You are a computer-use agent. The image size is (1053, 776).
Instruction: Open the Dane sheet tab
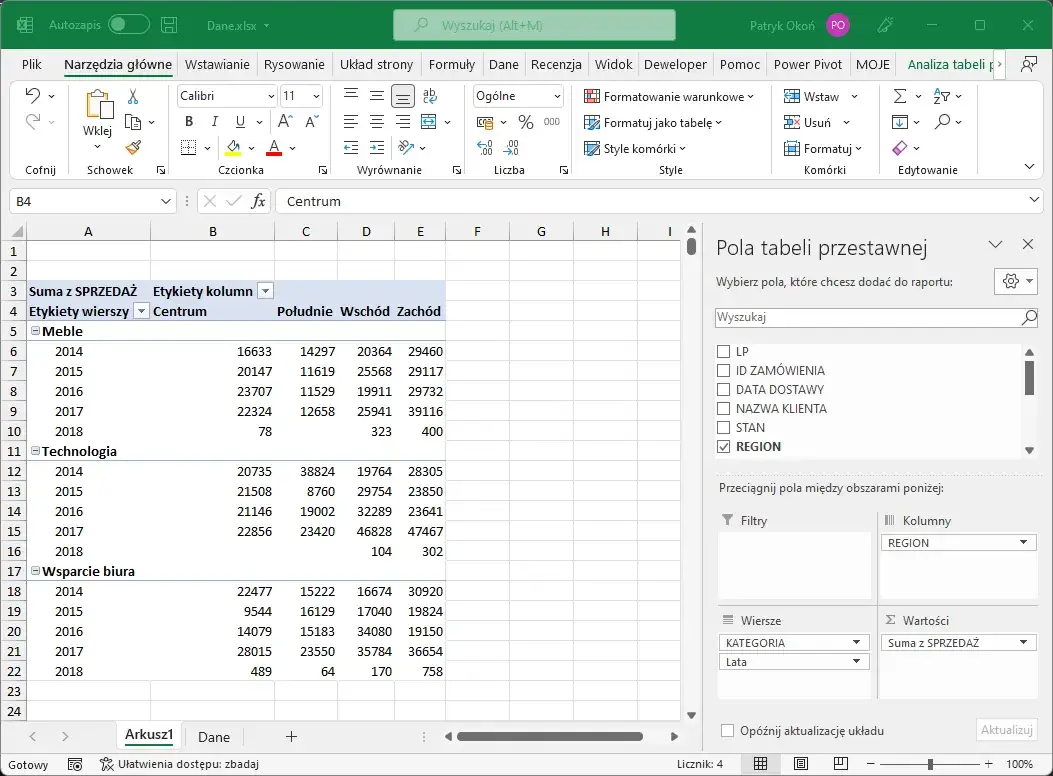point(213,736)
